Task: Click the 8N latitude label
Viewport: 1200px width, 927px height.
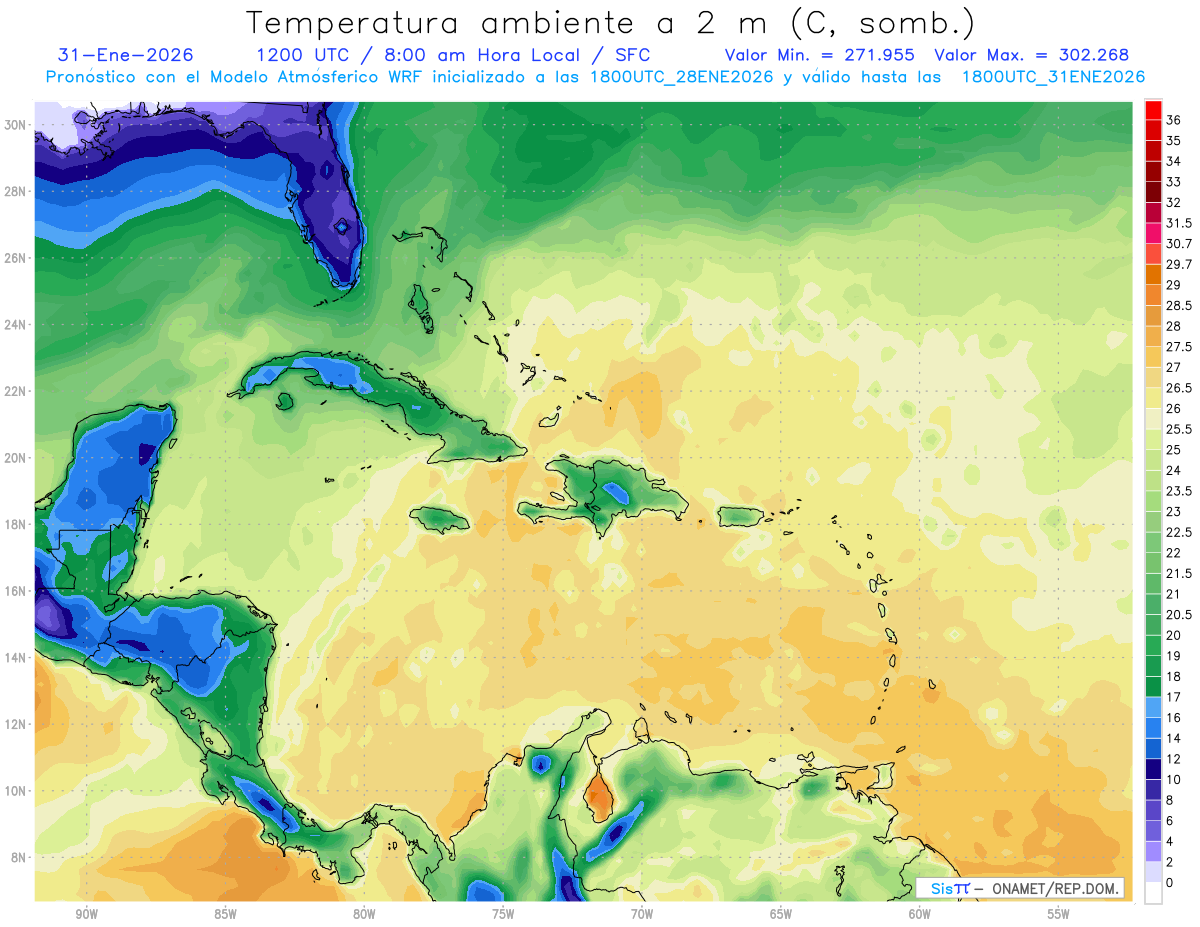Action: pyautogui.click(x=18, y=857)
